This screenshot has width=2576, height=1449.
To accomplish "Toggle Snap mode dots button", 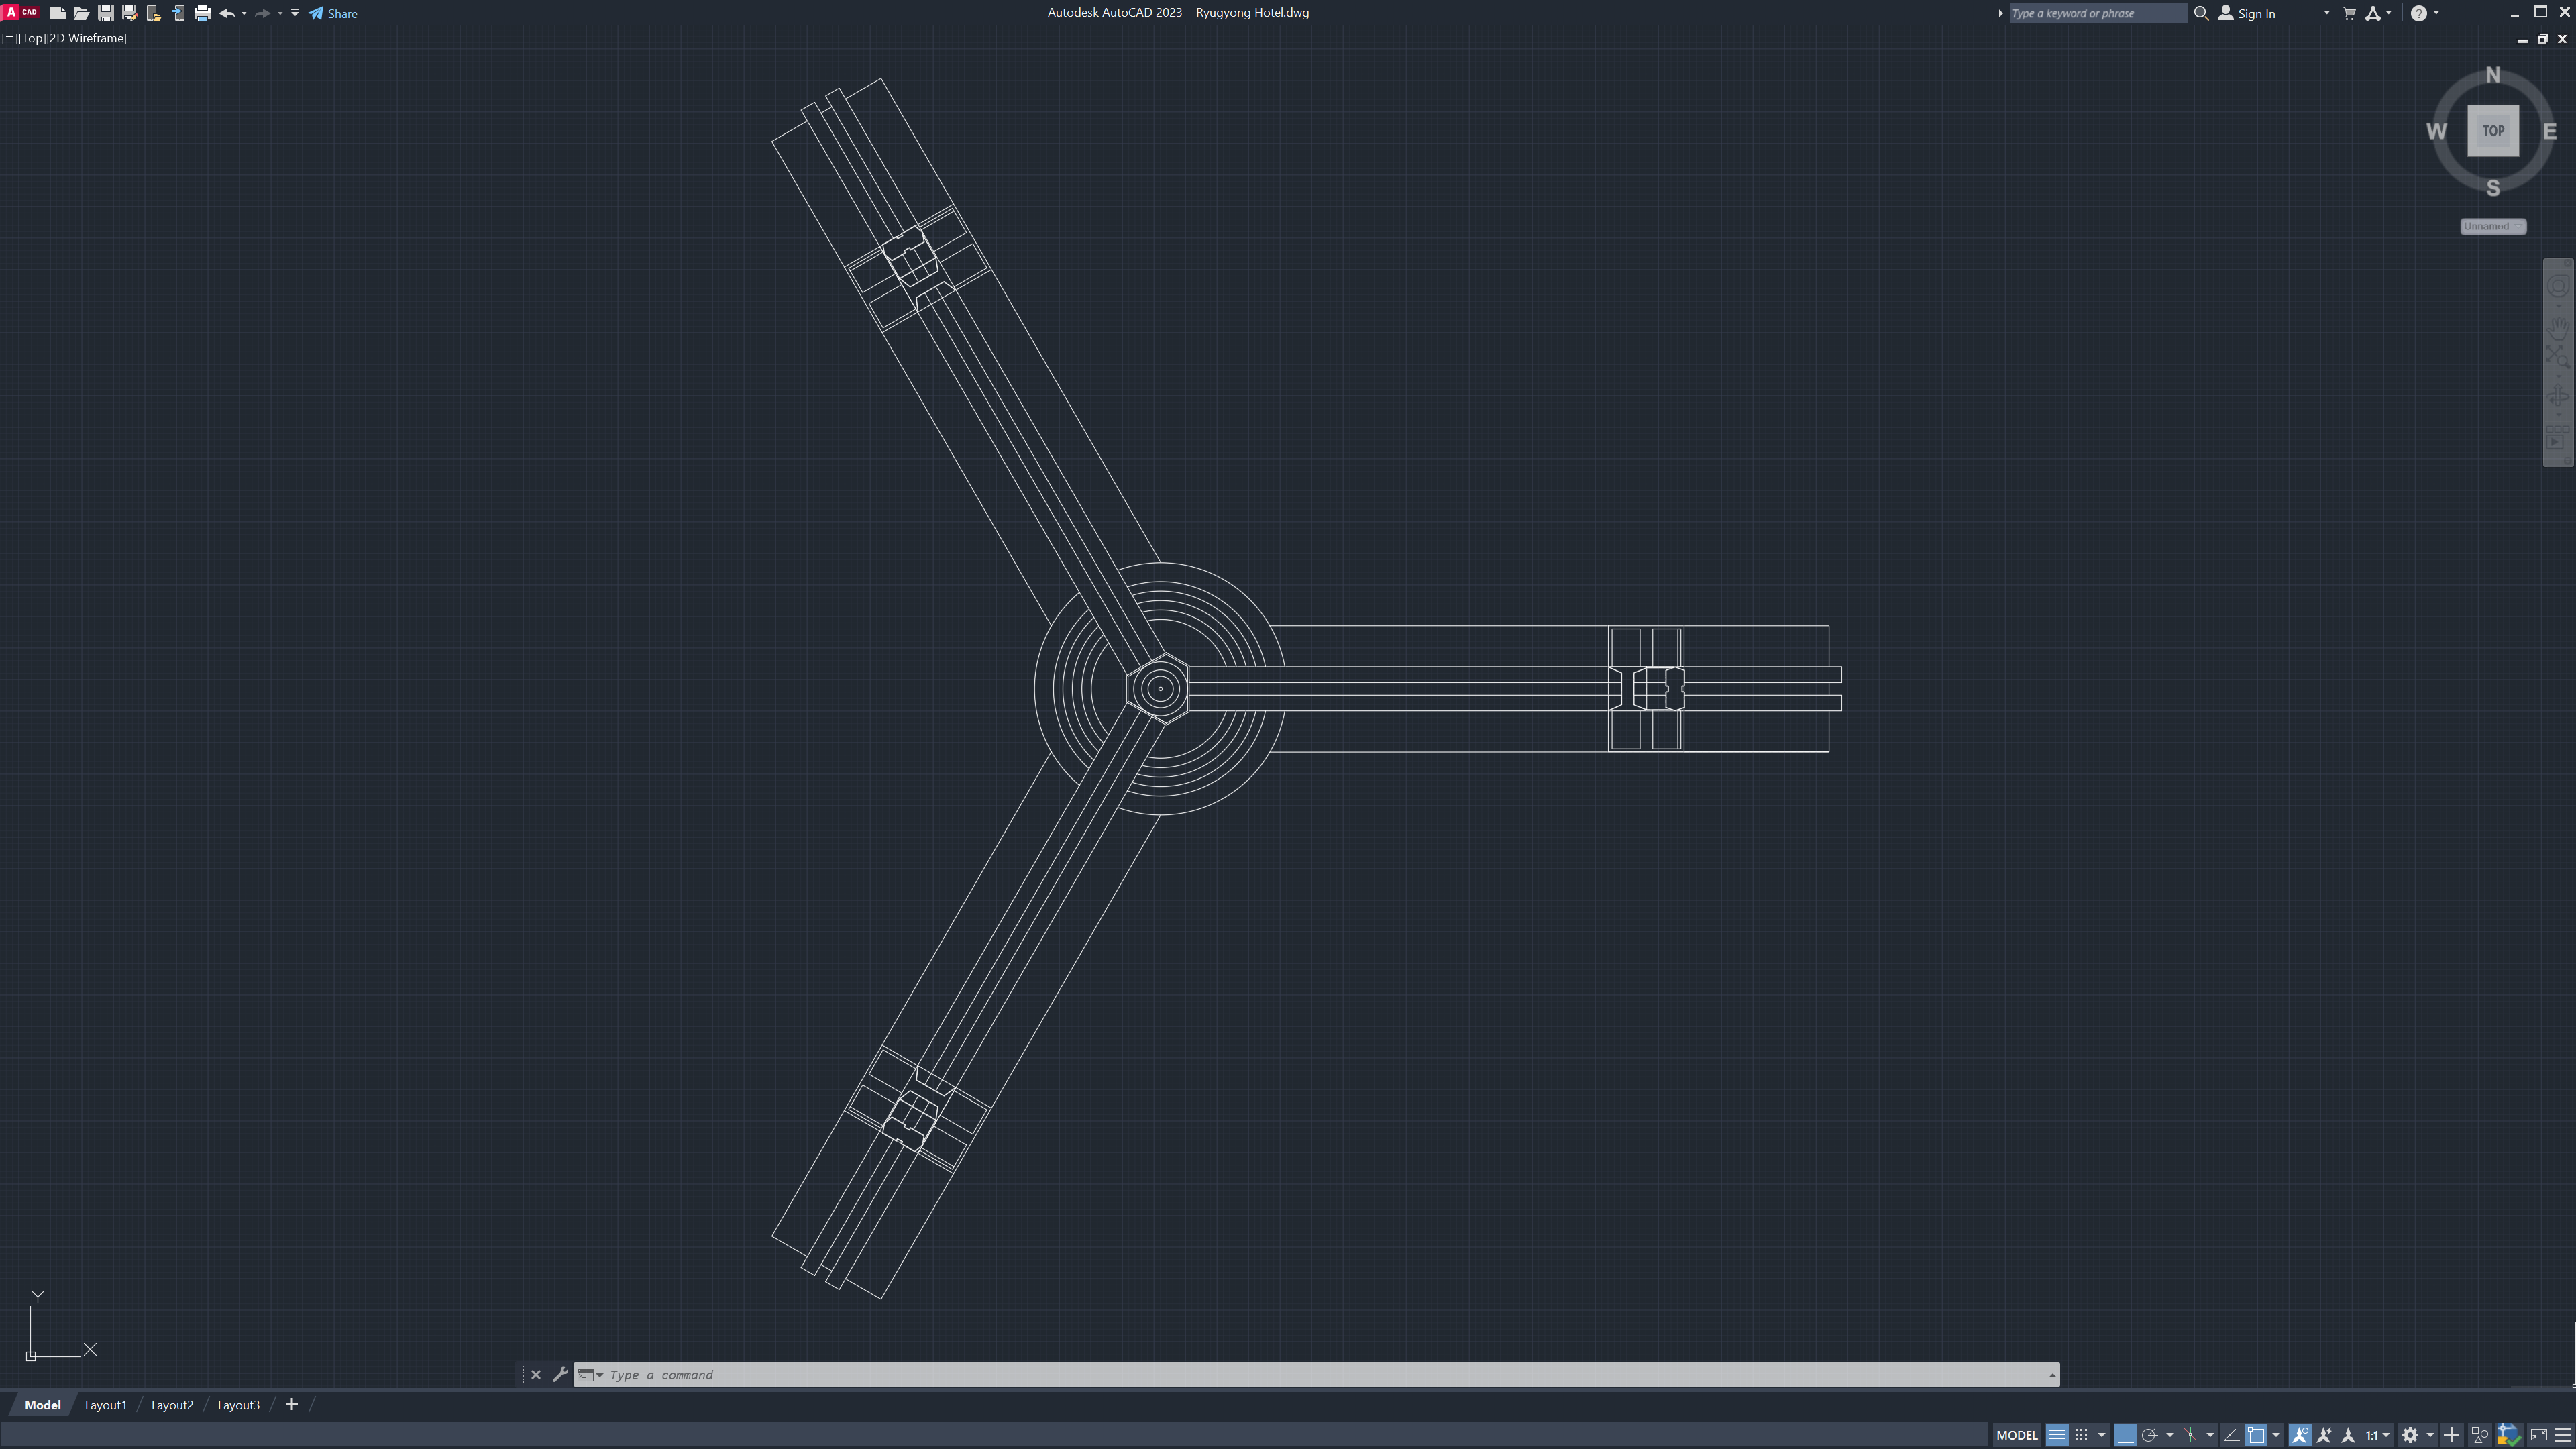I will coord(2081,1435).
